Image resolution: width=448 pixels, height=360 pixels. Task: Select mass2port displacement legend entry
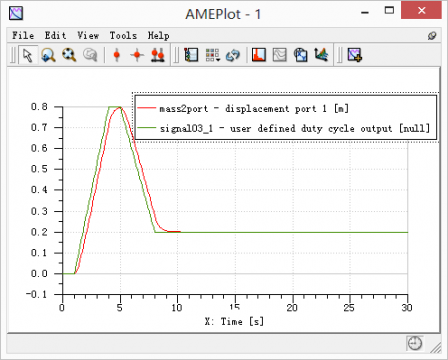point(243,109)
